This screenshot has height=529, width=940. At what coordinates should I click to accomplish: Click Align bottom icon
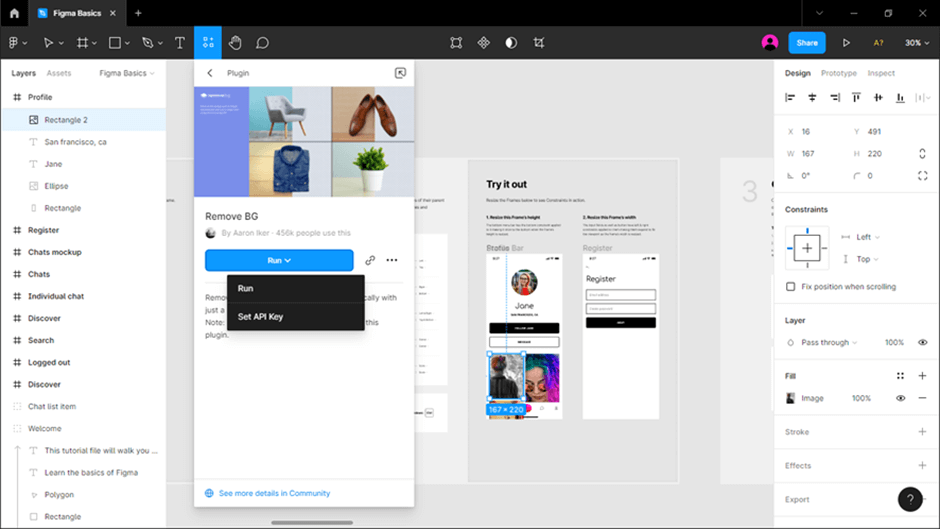coord(900,98)
